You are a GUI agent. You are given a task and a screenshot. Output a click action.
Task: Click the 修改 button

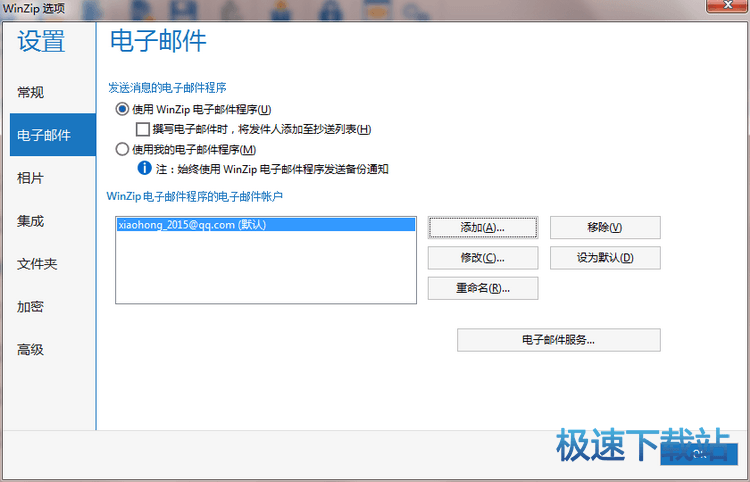click(x=482, y=258)
